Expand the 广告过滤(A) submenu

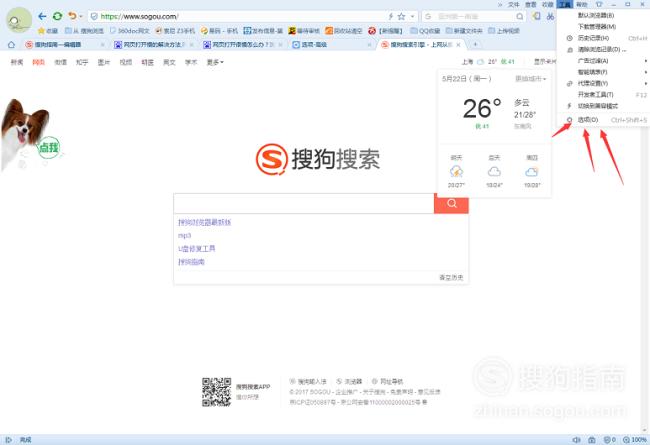coord(604,61)
